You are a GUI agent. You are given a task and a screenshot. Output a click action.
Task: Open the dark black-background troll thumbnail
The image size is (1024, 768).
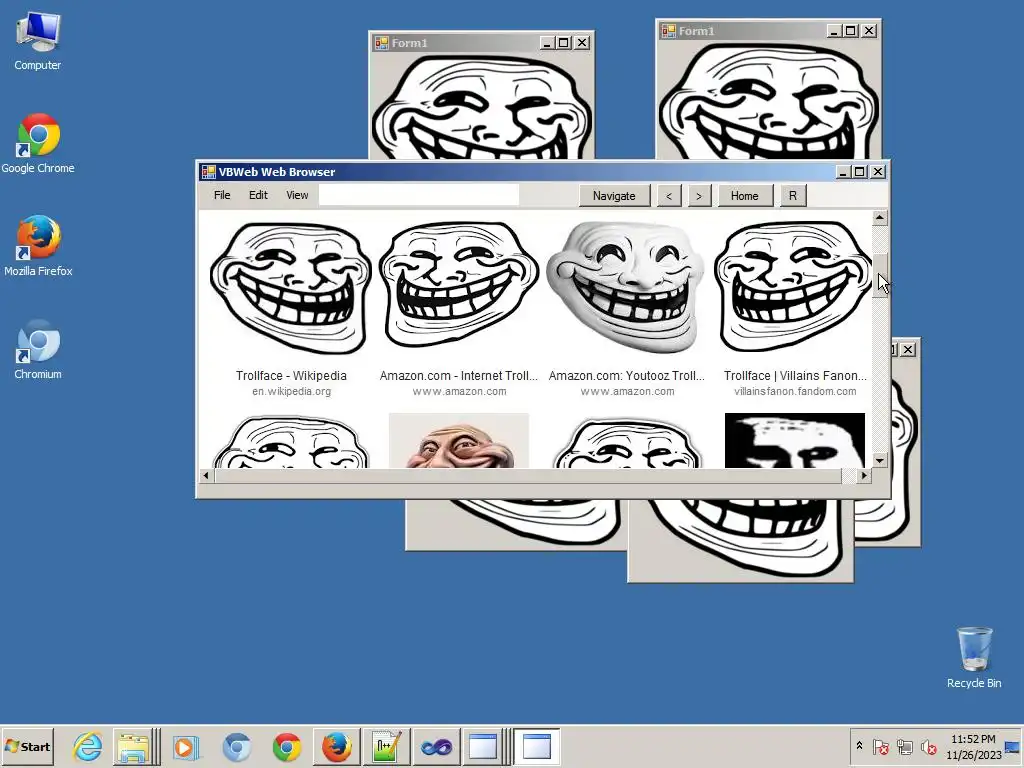click(x=795, y=440)
